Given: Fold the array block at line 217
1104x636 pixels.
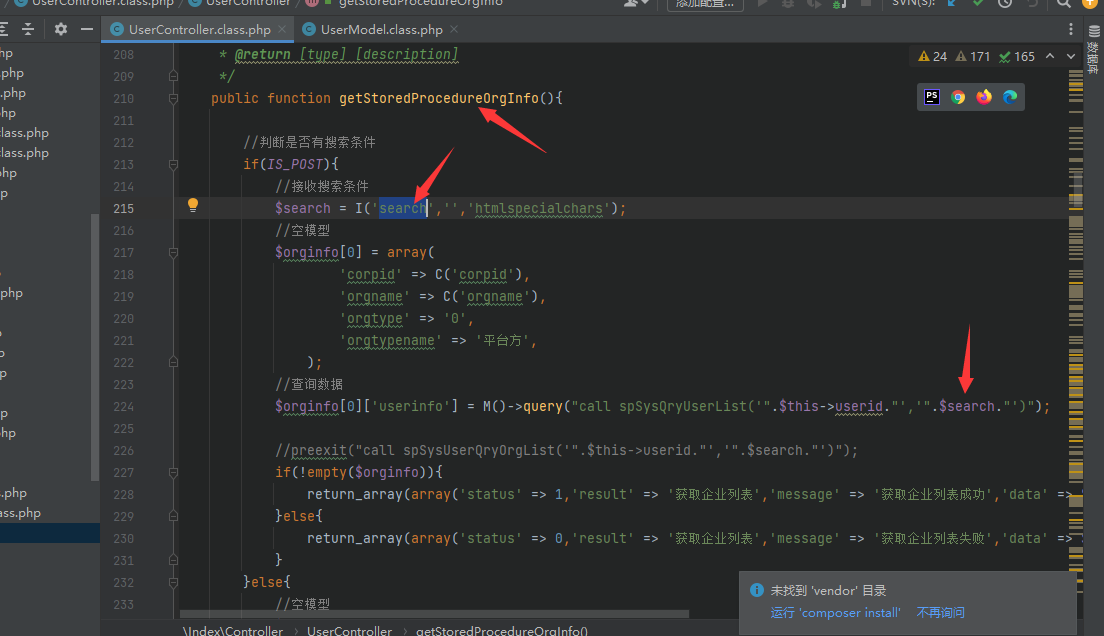Looking at the screenshot, I should [173, 252].
